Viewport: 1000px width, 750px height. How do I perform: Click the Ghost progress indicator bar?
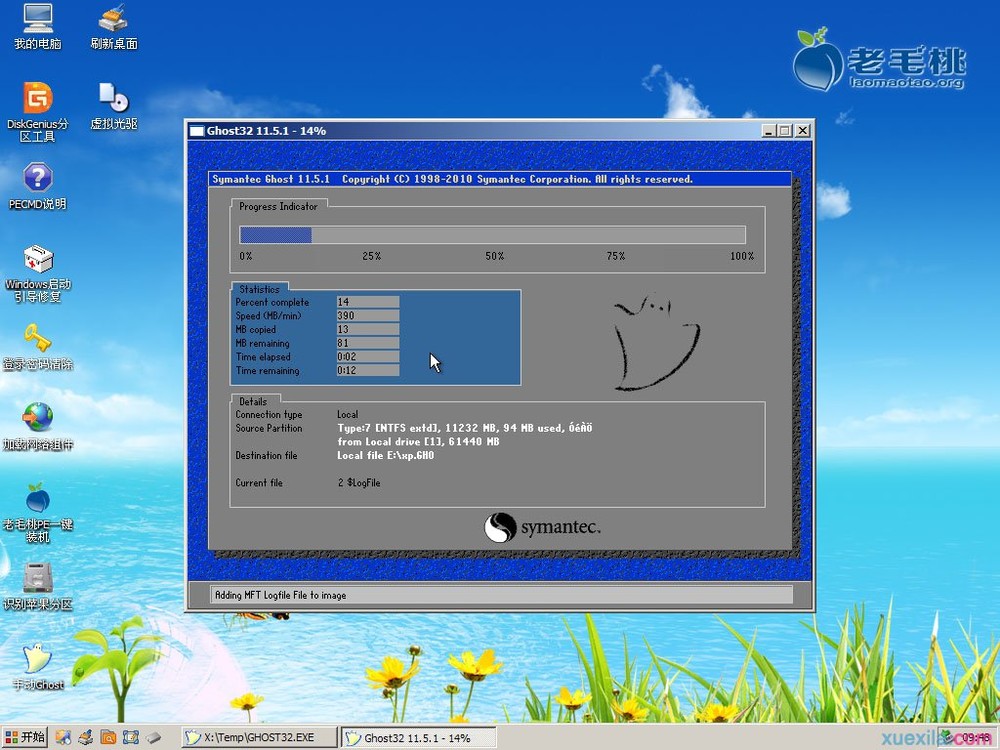click(492, 235)
